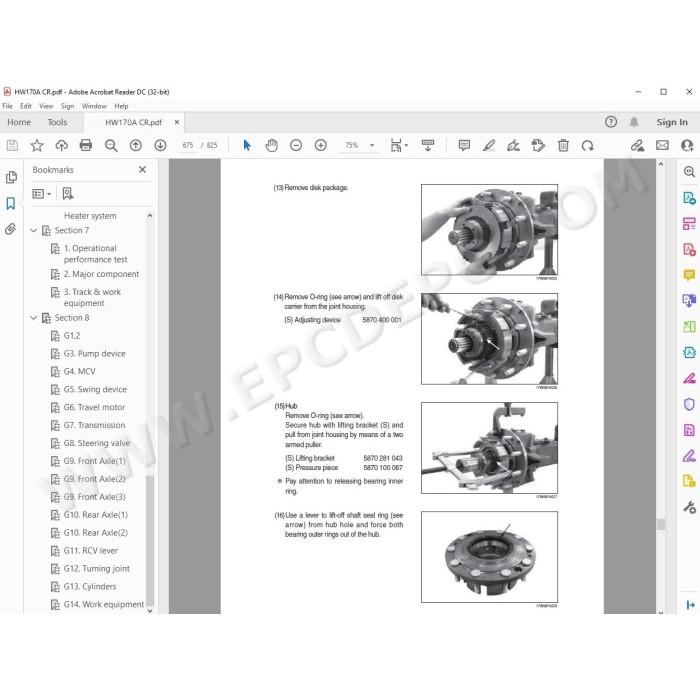Add a comment sticky note
This screenshot has height=700, width=700.
click(464, 145)
